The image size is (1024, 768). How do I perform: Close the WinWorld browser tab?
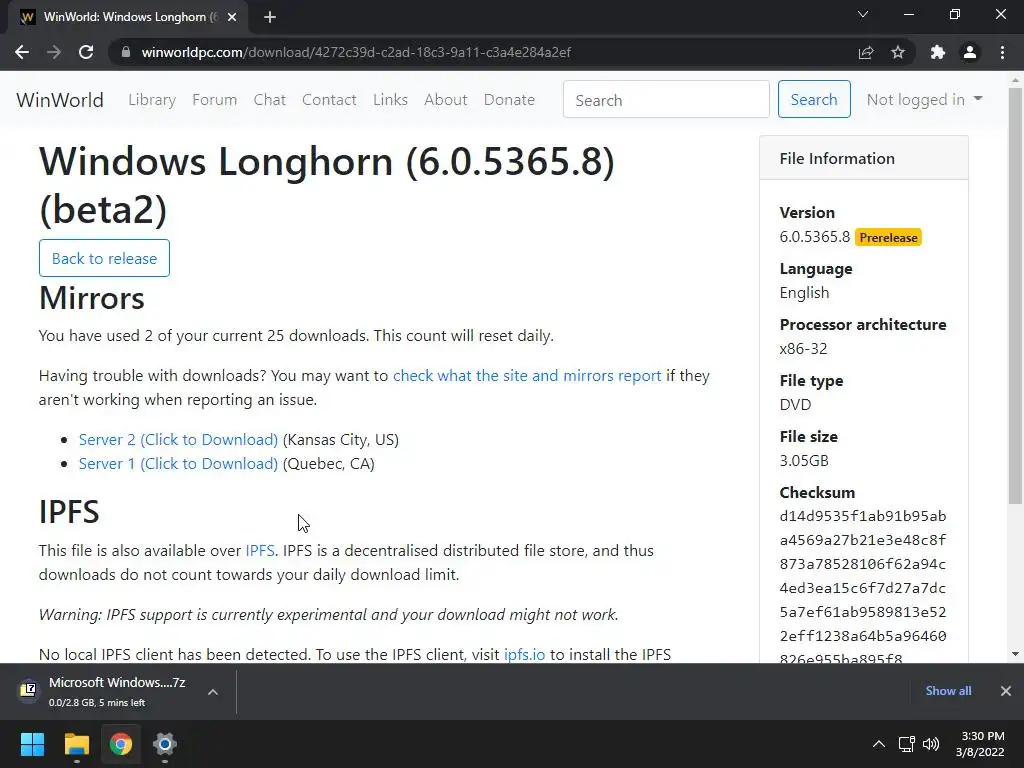click(x=232, y=17)
